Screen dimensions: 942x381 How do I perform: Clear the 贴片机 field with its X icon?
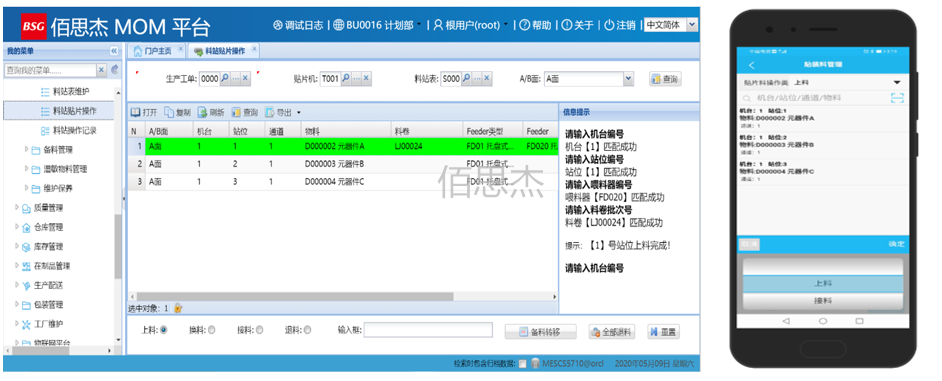click(366, 79)
